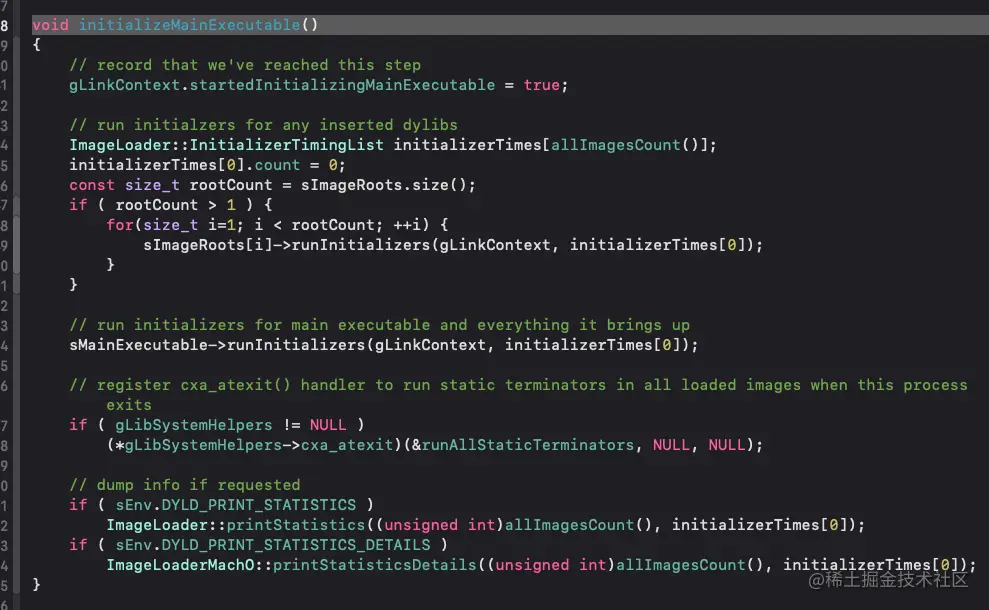Screen dimensions: 989x610
Task: Click the comment "dump info if requested"
Action: pyautogui.click(x=184, y=485)
